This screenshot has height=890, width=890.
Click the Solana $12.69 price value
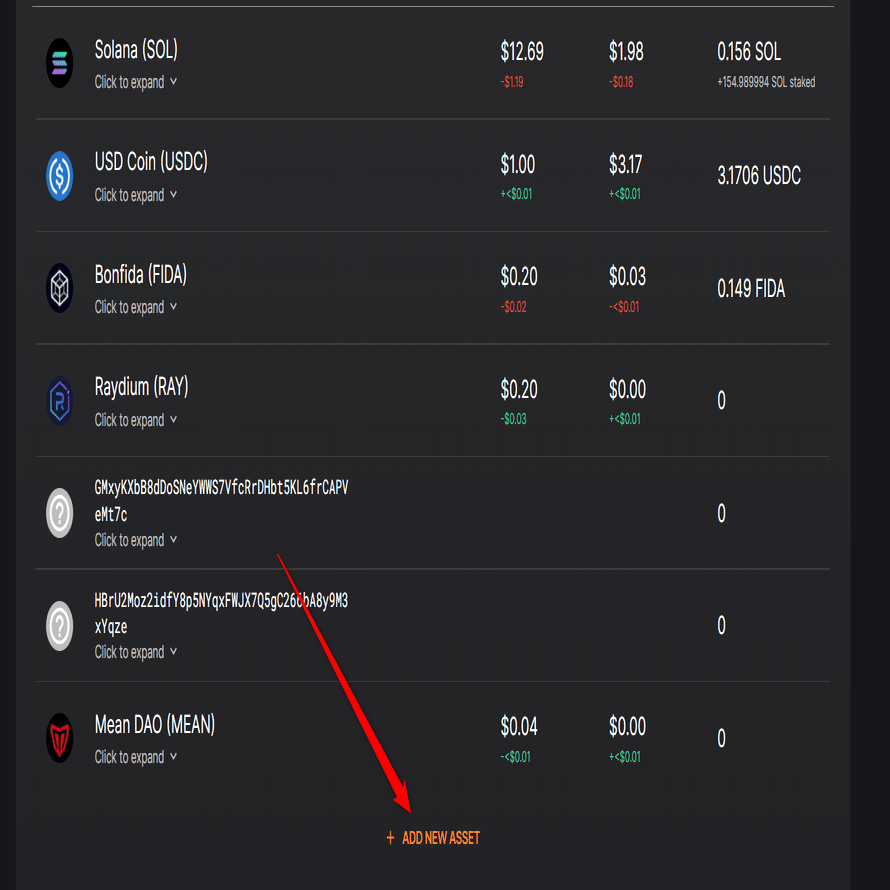pyautogui.click(x=522, y=51)
